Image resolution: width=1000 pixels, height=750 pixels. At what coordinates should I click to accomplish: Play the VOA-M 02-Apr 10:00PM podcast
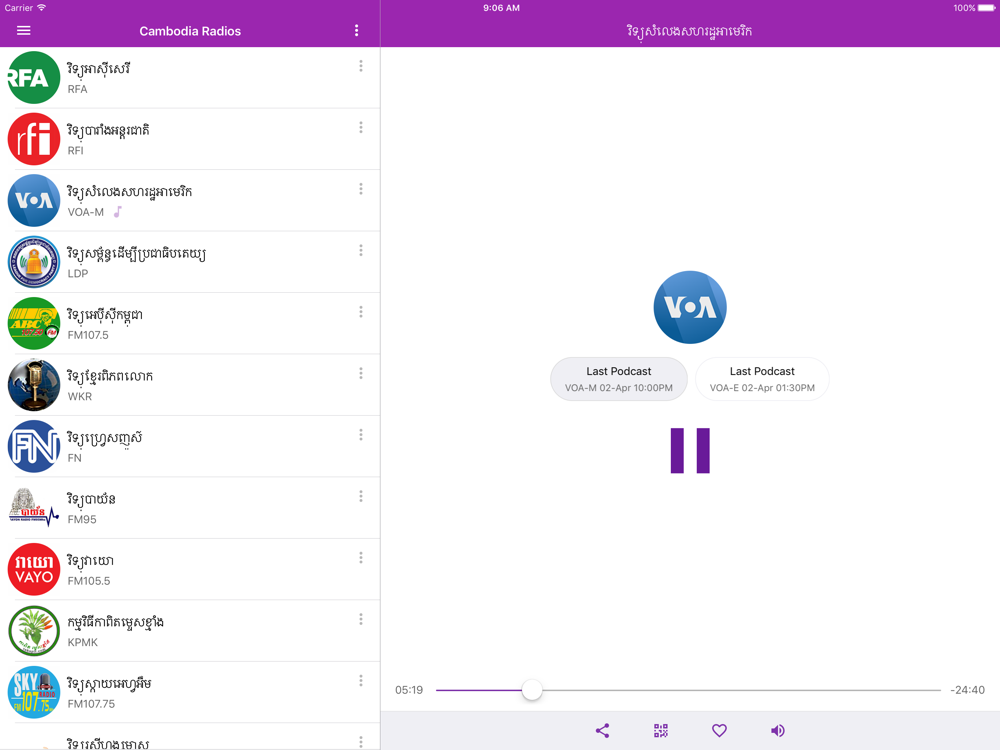(x=619, y=379)
